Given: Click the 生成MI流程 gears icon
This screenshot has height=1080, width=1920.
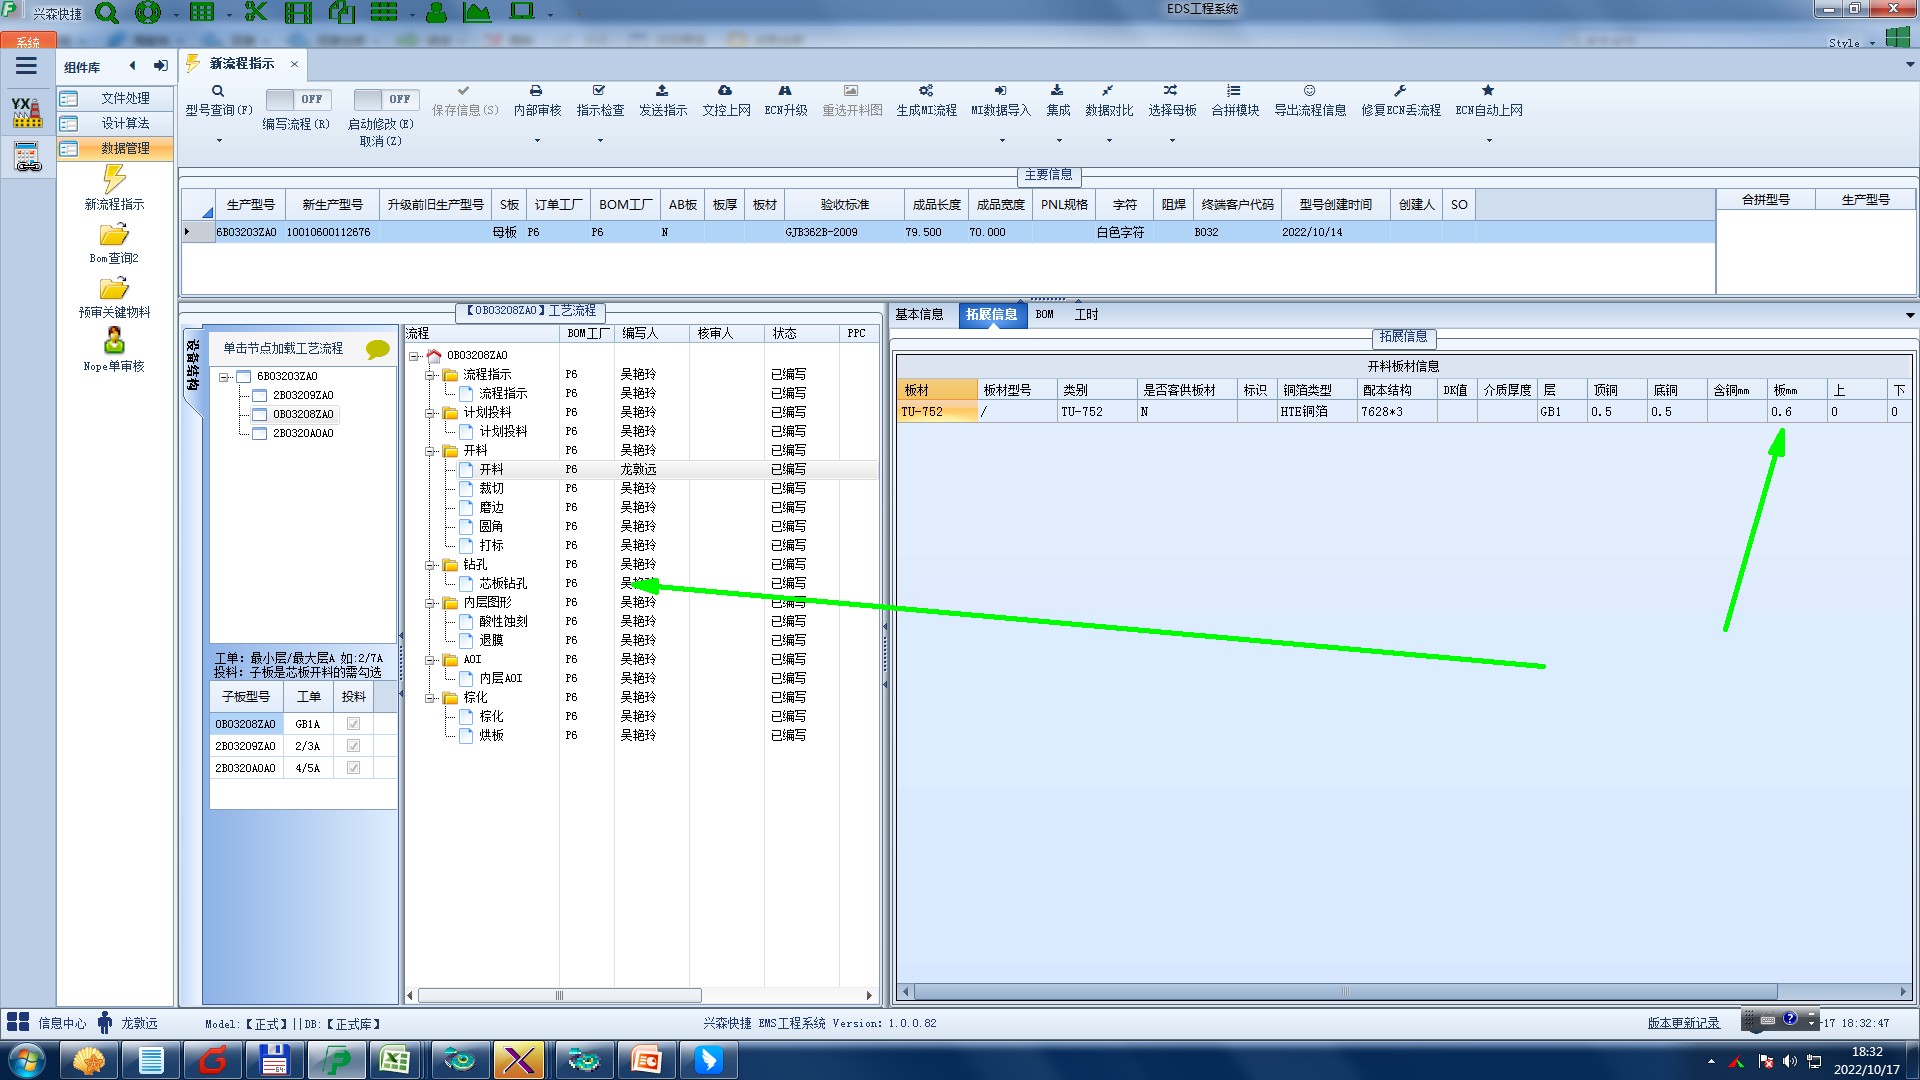Looking at the screenshot, I should click(x=926, y=91).
